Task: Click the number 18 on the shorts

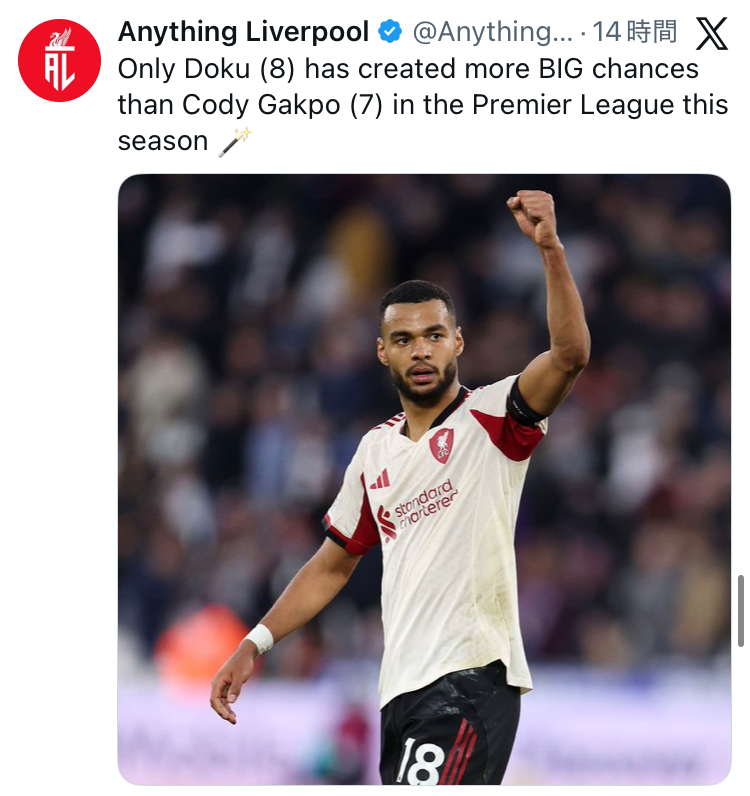Action: [x=419, y=760]
